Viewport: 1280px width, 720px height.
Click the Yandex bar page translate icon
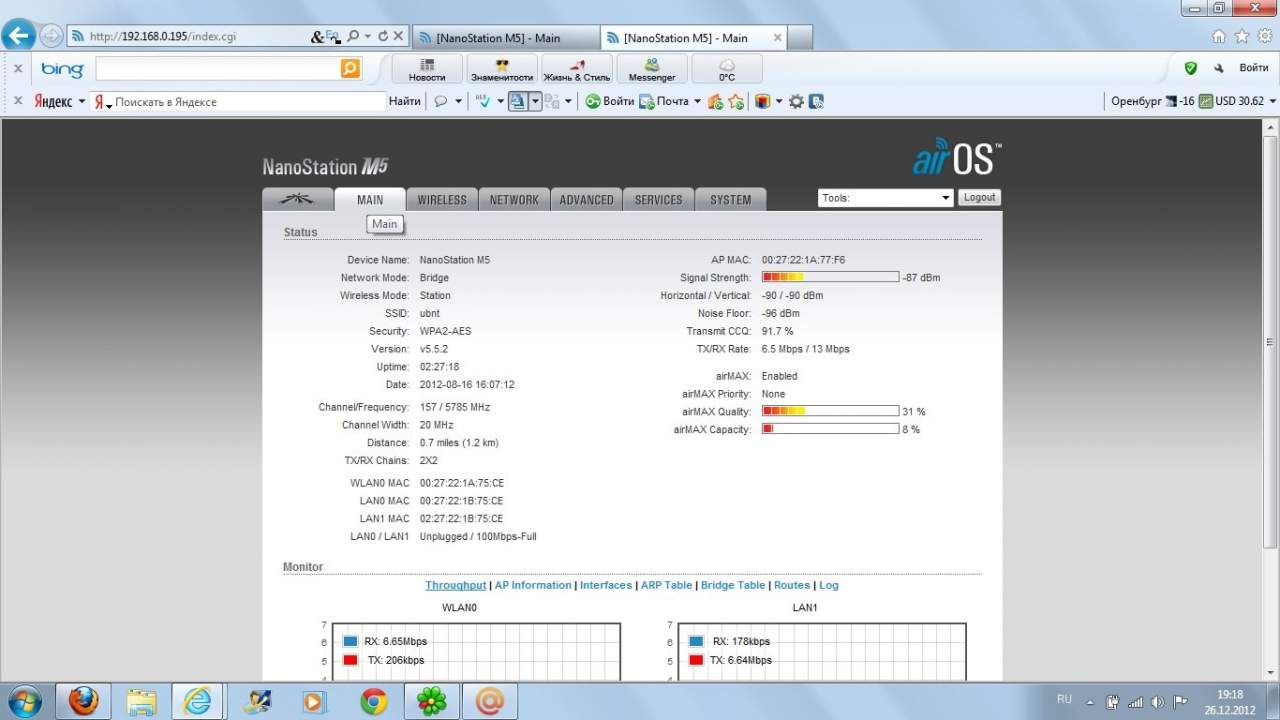517,101
